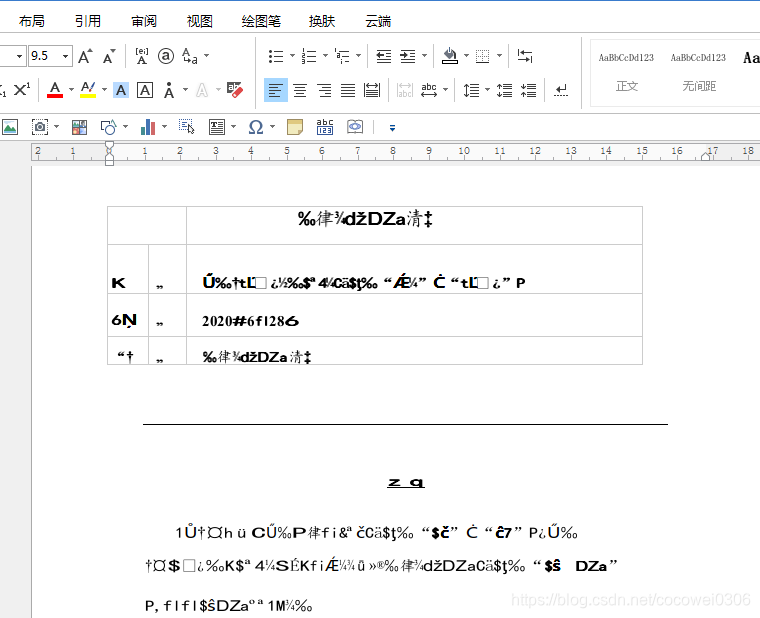Apply yellow text highlight color
Screen dimensions: 760x618
88,90
